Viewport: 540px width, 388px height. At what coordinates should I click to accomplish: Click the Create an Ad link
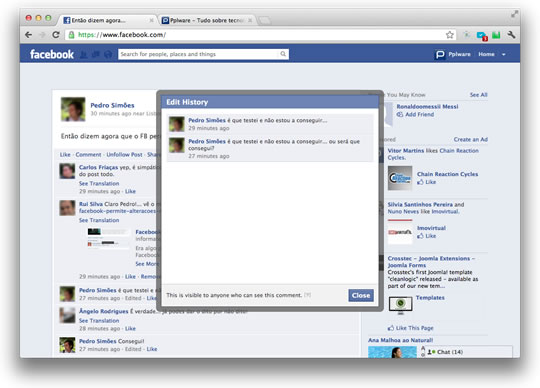pyautogui.click(x=470, y=139)
